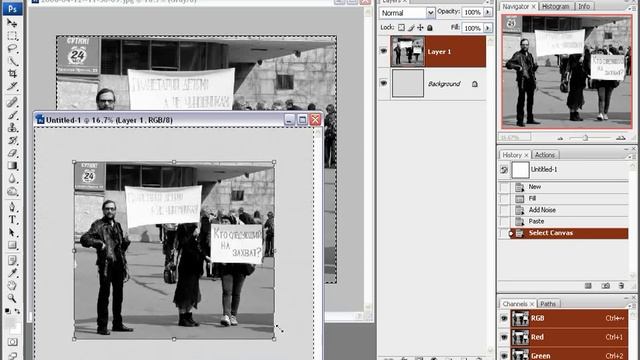This screenshot has width=640, height=360.
Task: Select the Gradient tool
Action: pyautogui.click(x=12, y=166)
